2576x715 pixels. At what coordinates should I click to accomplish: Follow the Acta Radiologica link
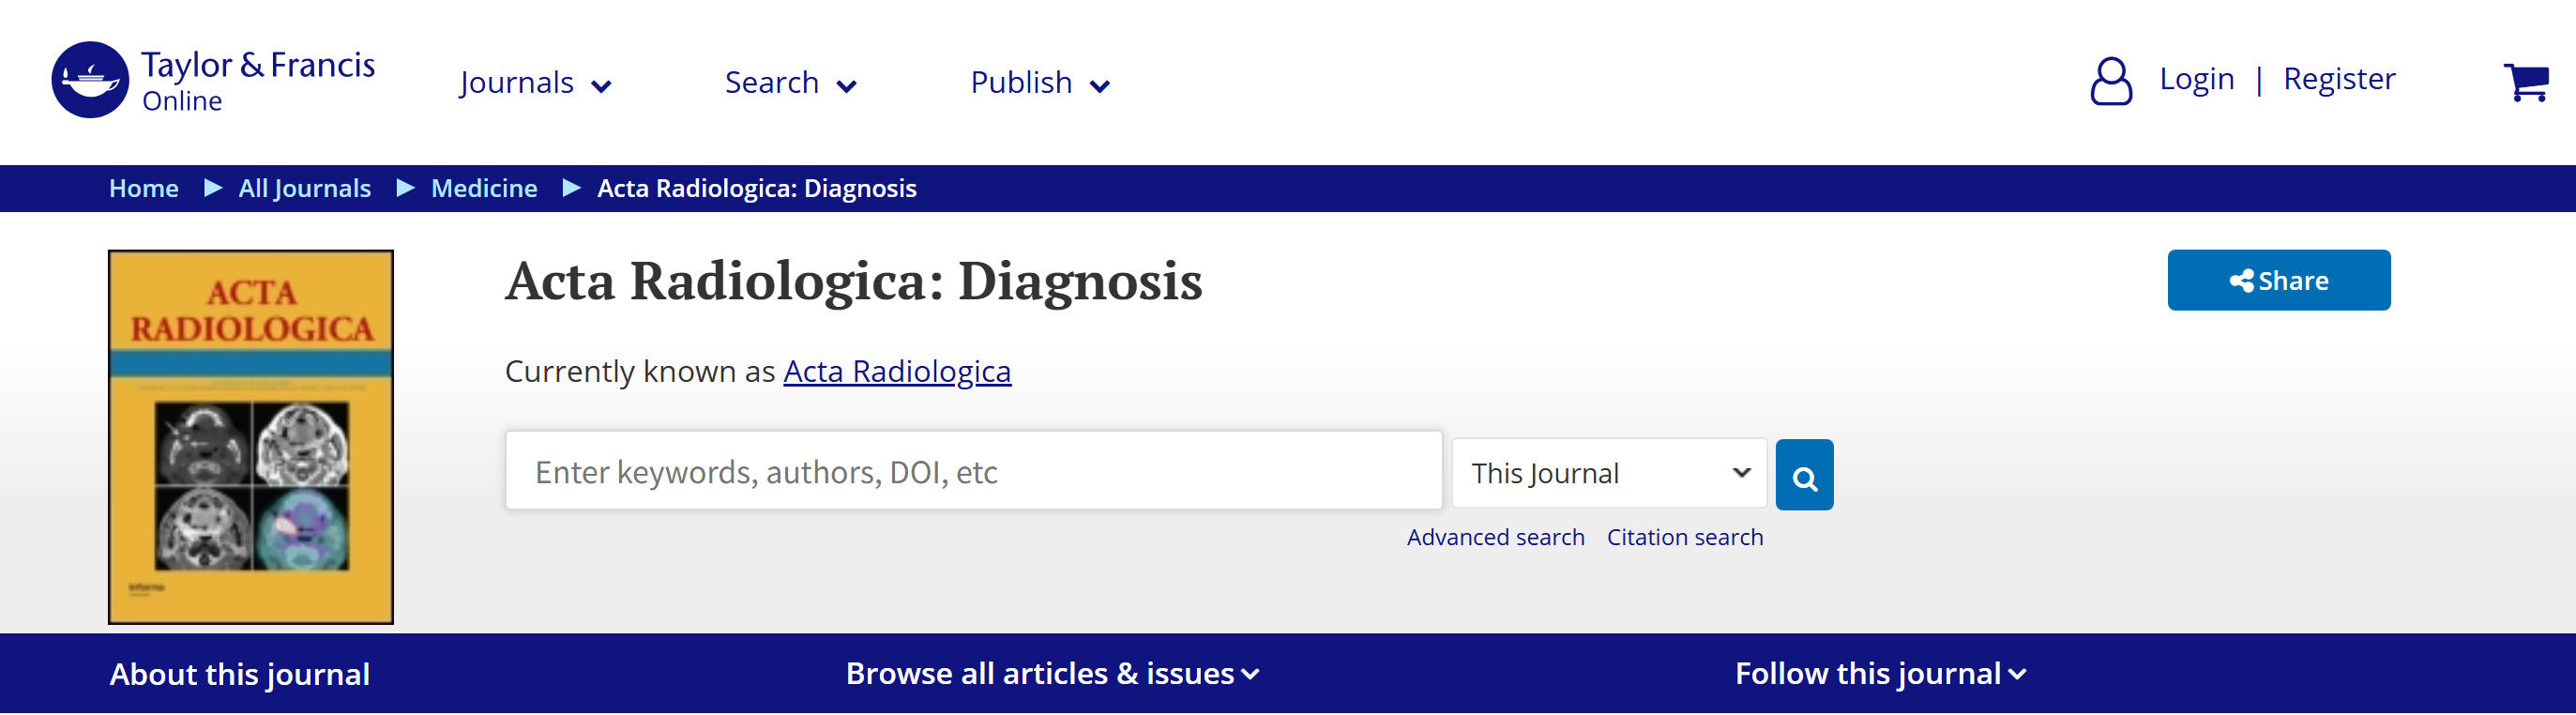click(x=897, y=371)
